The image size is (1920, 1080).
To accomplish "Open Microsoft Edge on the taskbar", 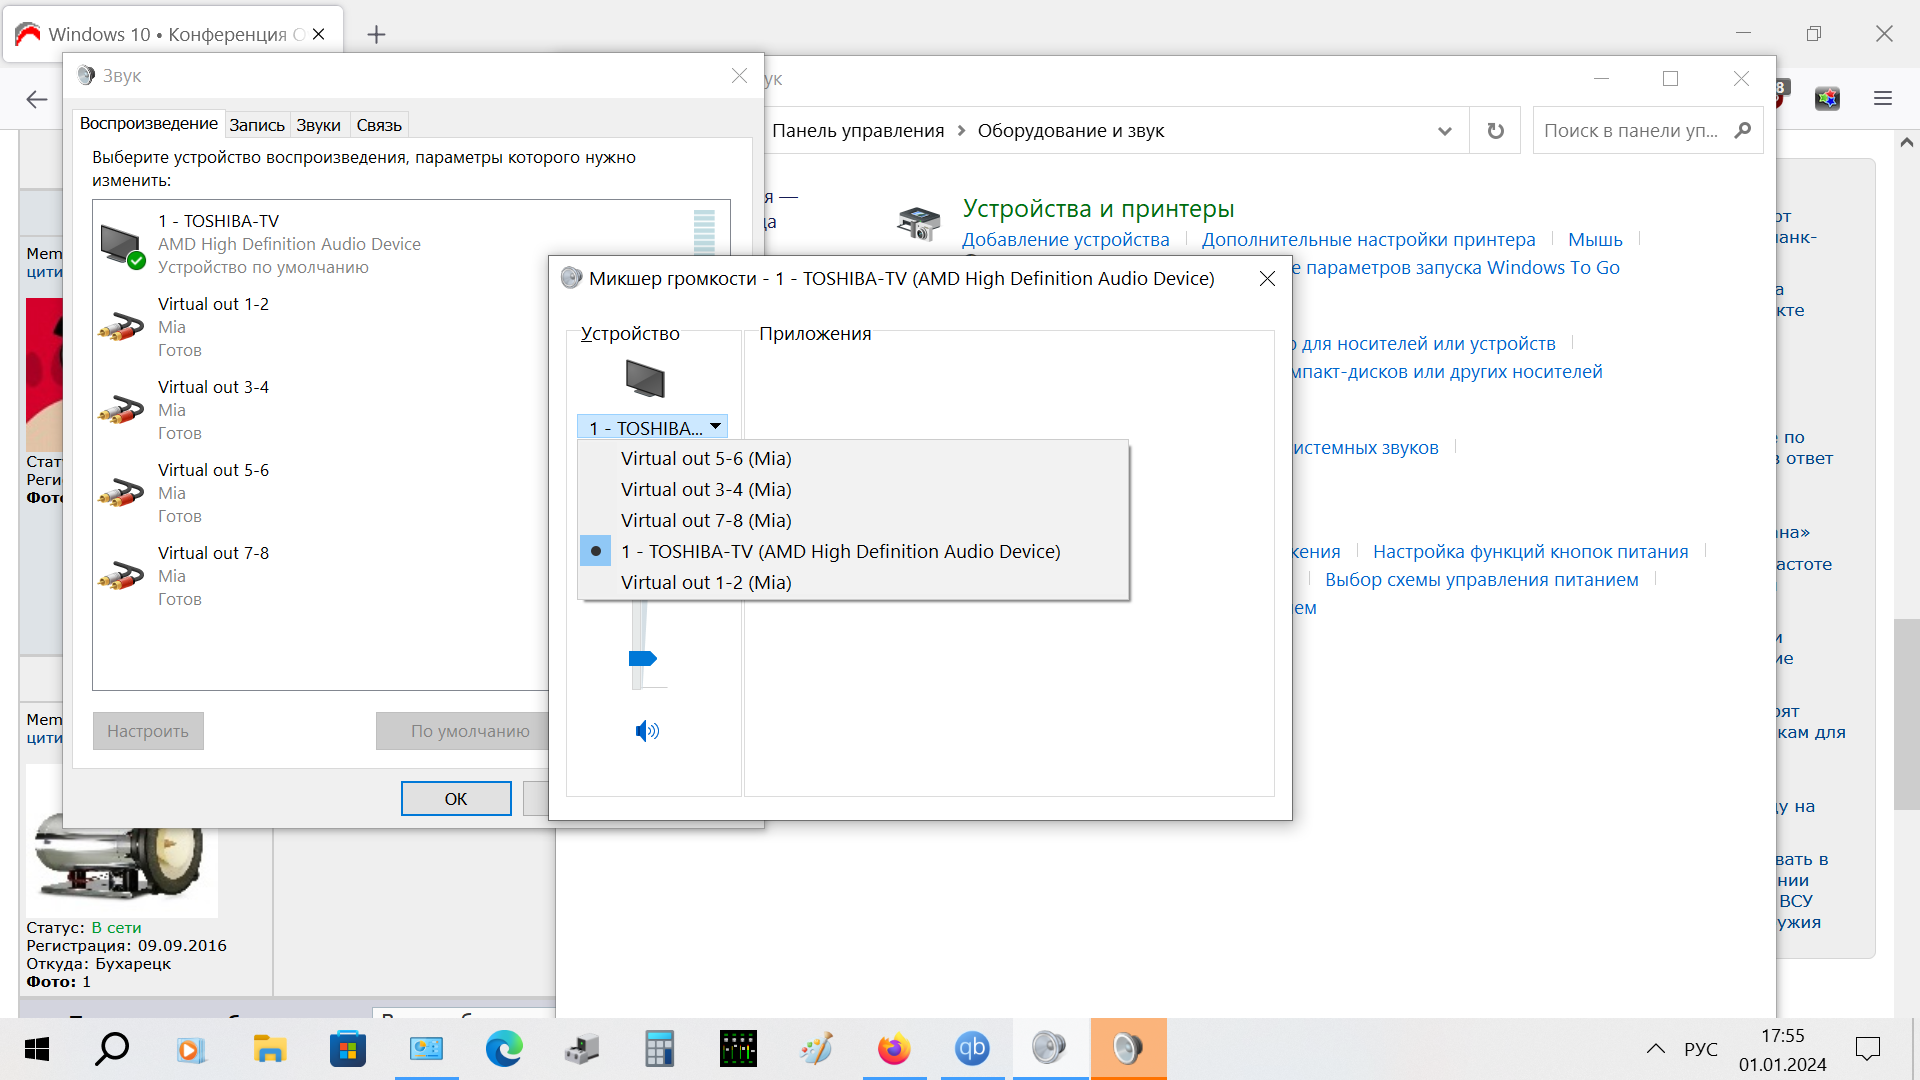I will 504,1049.
